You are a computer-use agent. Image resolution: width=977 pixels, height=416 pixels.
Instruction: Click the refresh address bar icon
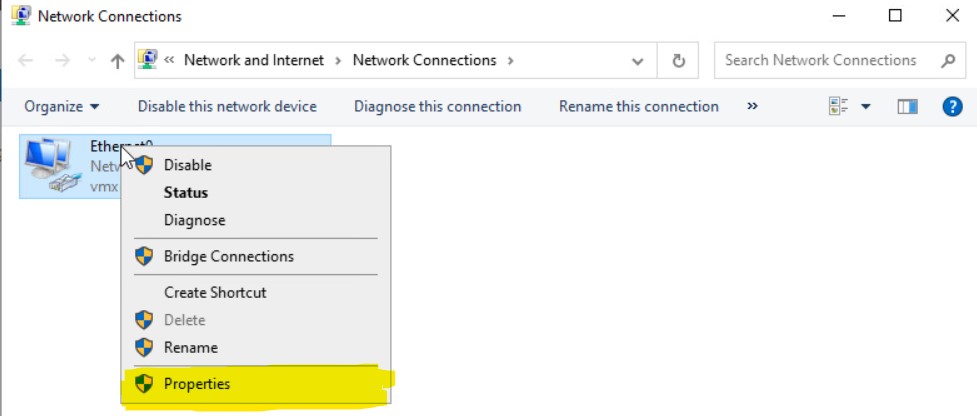[x=679, y=60]
